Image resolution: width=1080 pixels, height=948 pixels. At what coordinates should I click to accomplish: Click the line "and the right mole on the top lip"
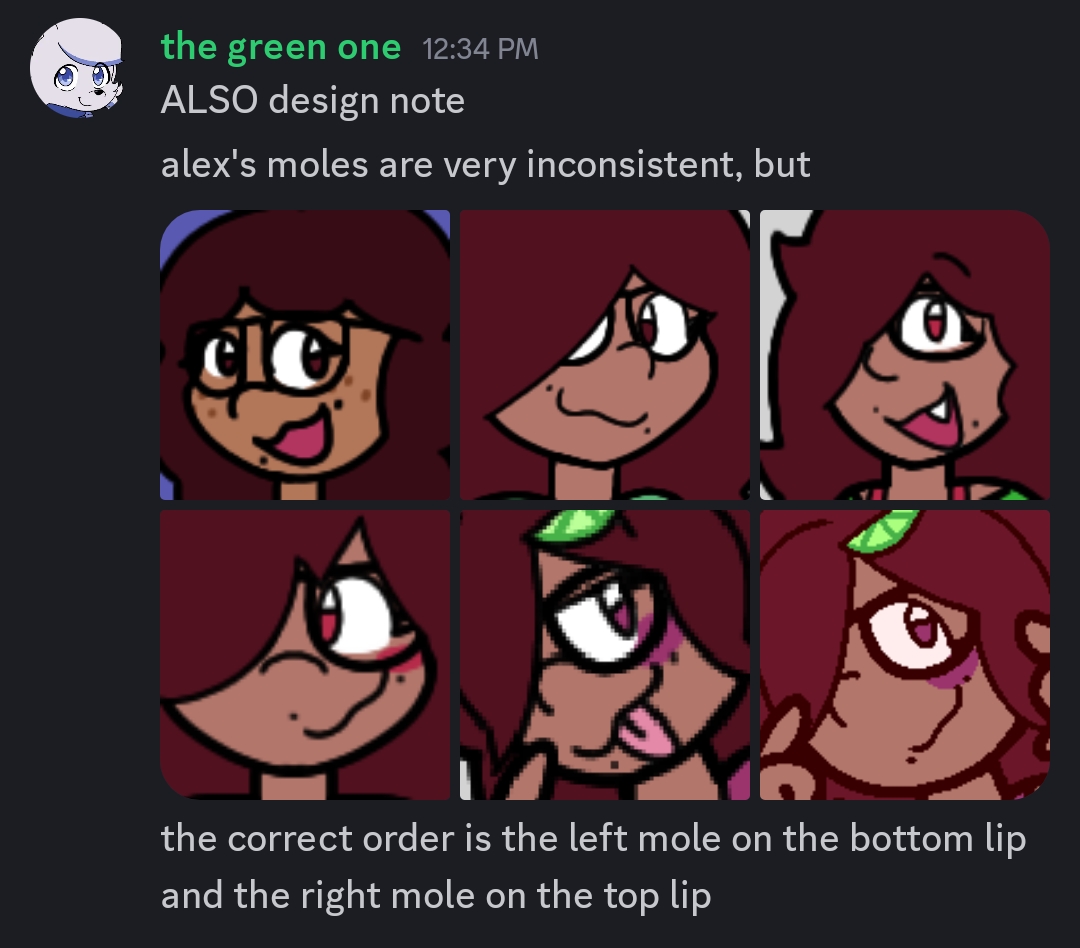(x=436, y=896)
